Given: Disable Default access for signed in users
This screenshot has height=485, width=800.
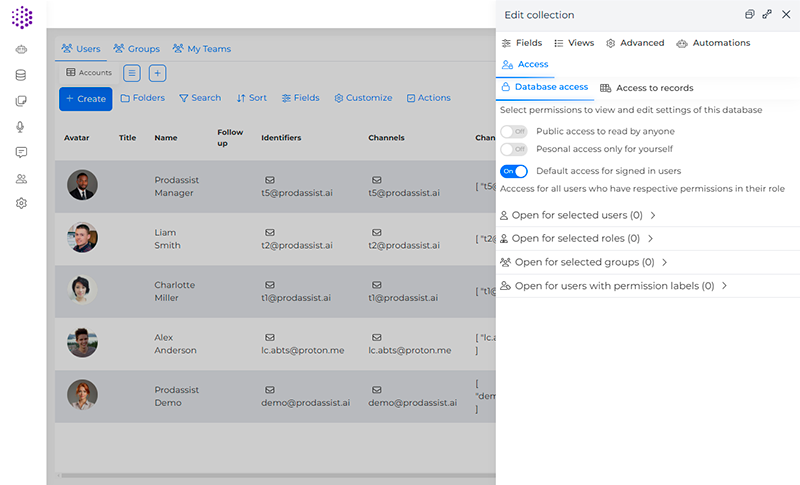Looking at the screenshot, I should (513, 171).
